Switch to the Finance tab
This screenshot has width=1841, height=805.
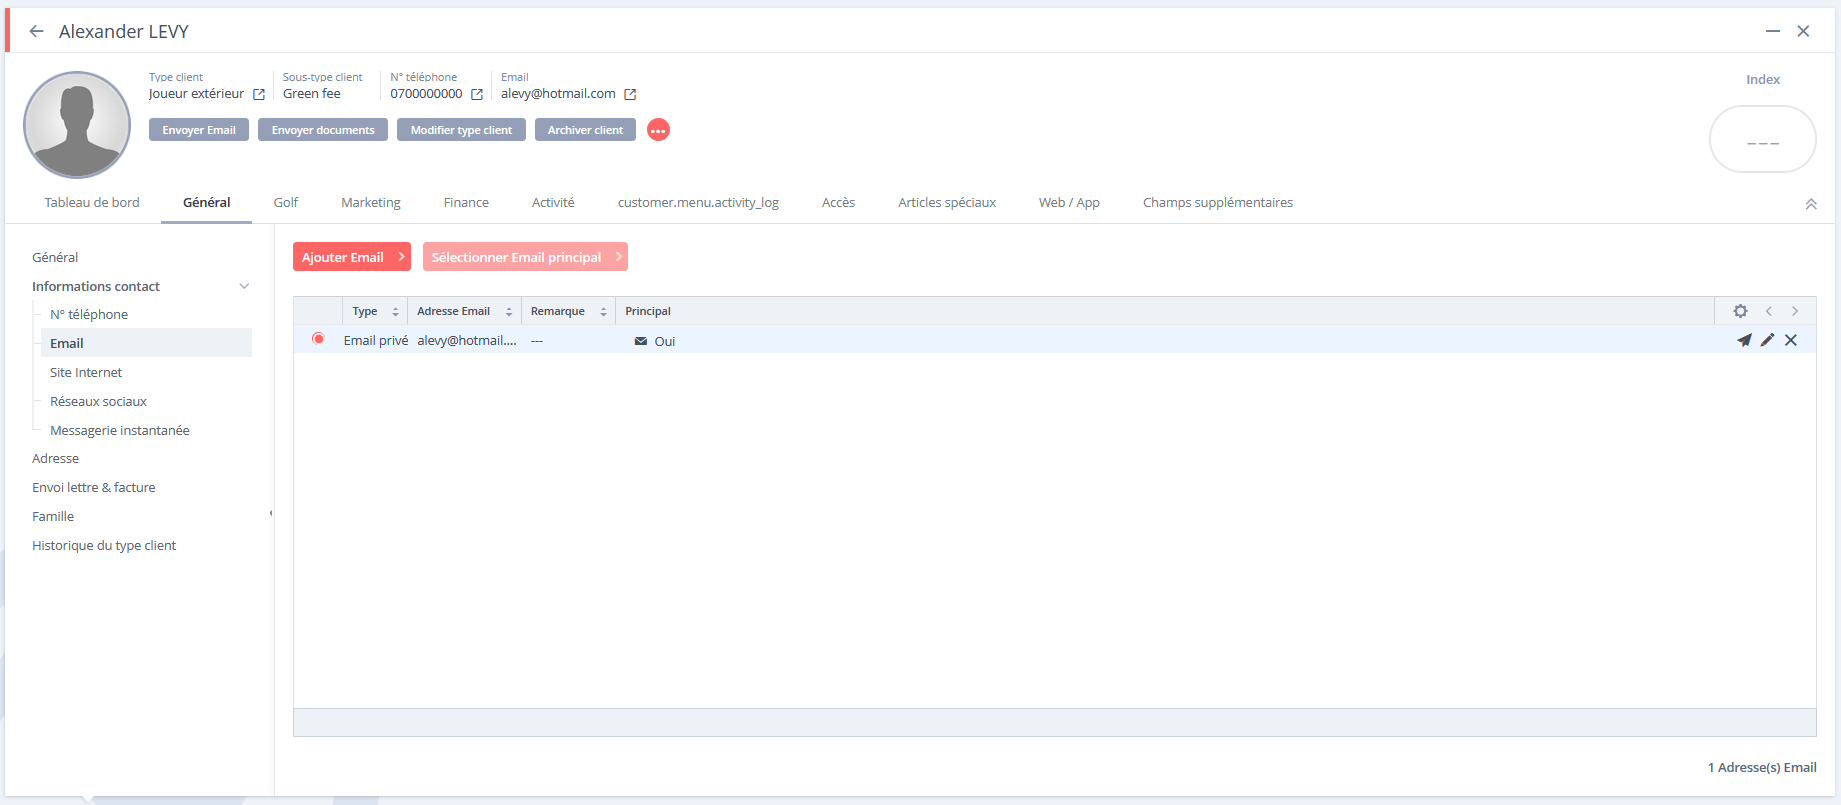(466, 202)
